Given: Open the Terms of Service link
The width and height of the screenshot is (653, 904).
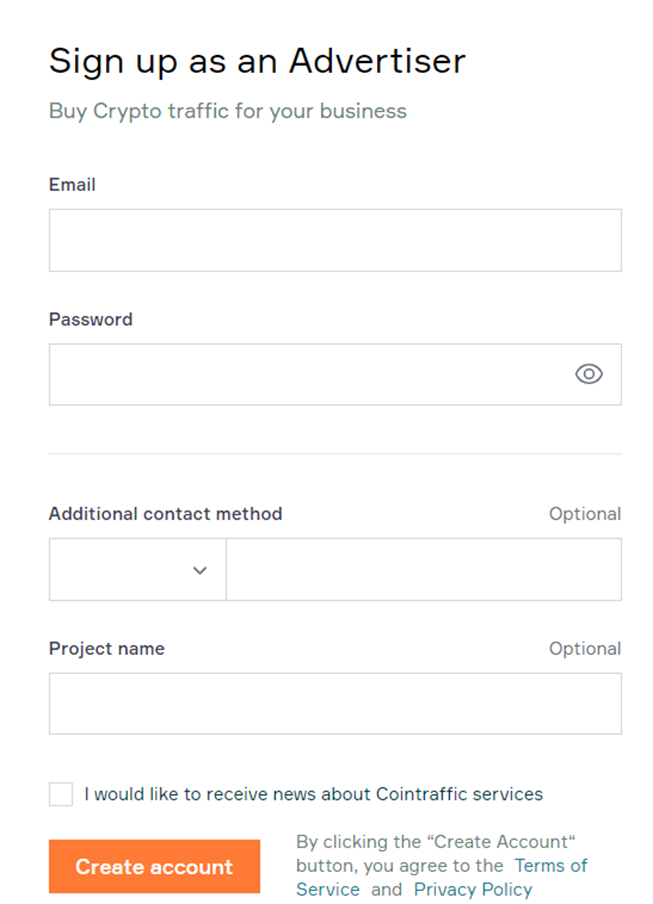Looking at the screenshot, I should click(550, 865).
